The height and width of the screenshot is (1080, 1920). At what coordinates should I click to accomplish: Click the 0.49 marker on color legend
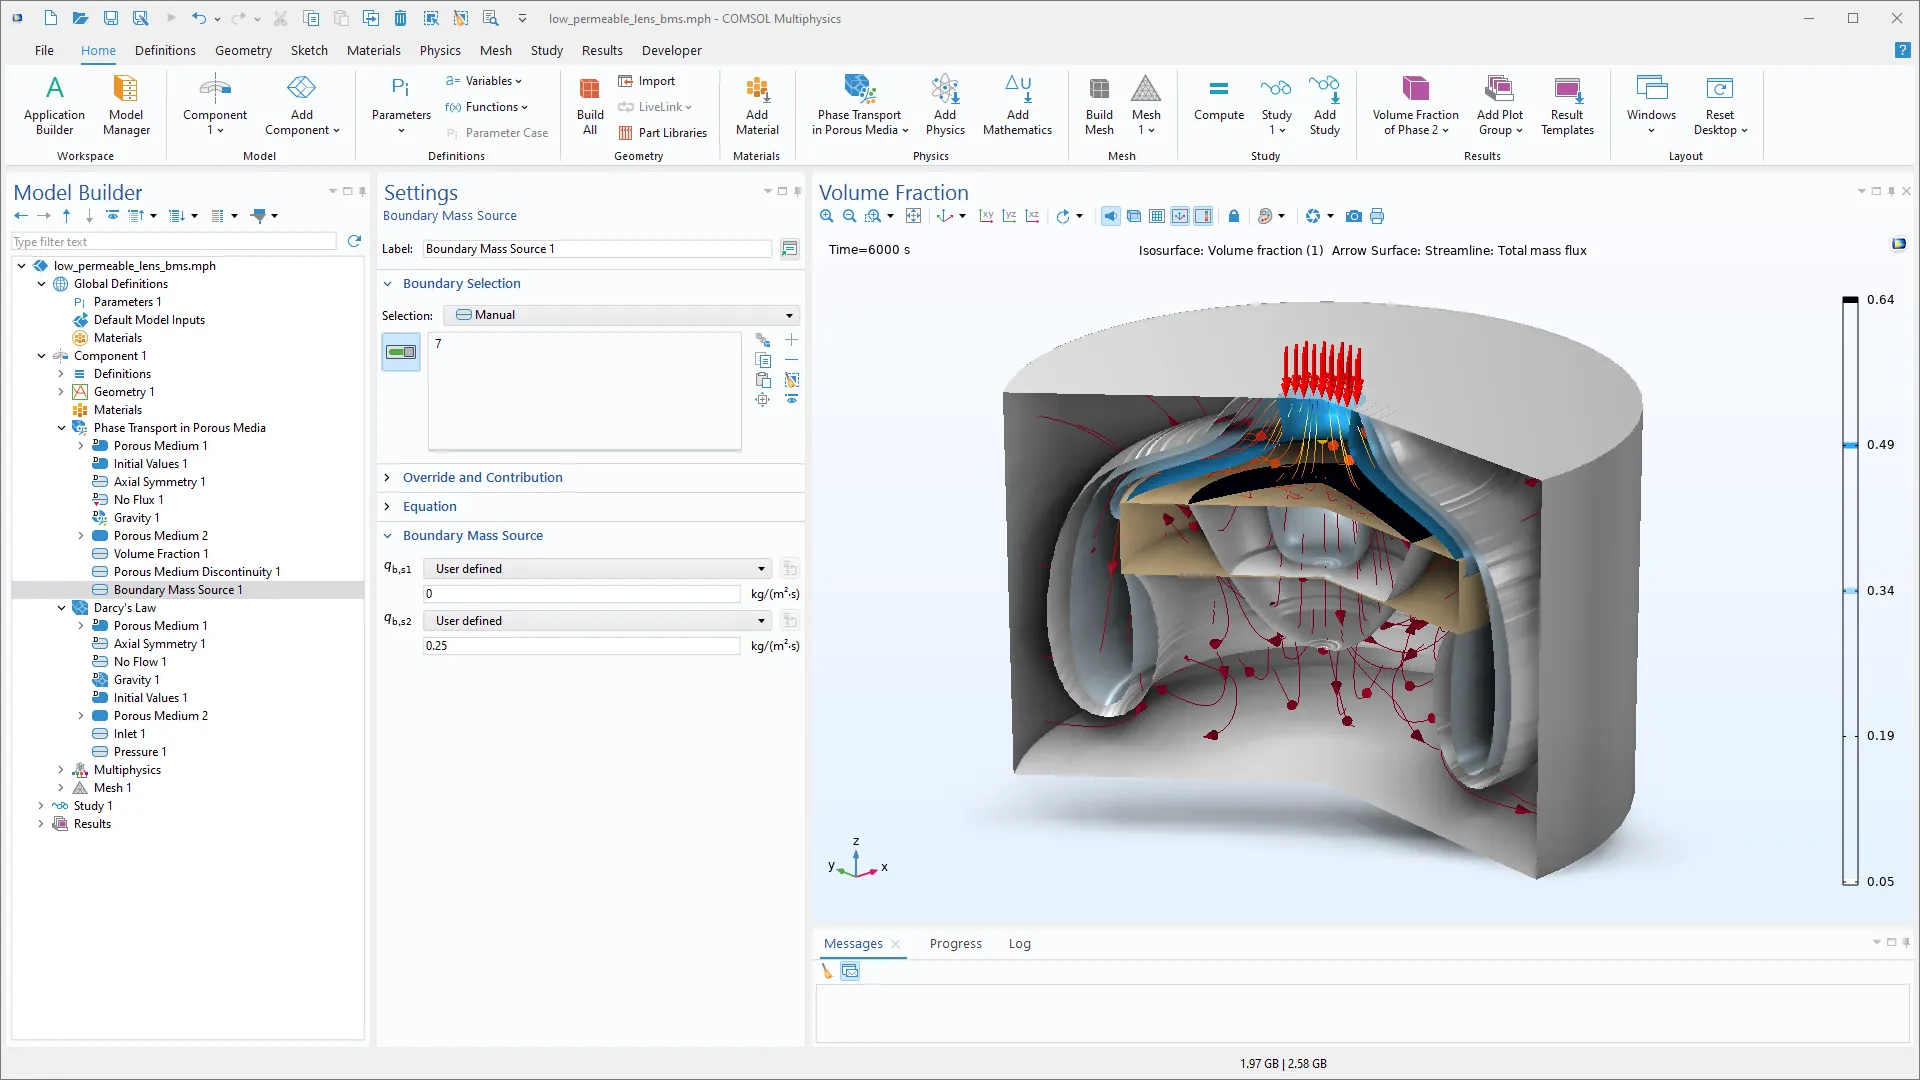[x=1851, y=445]
